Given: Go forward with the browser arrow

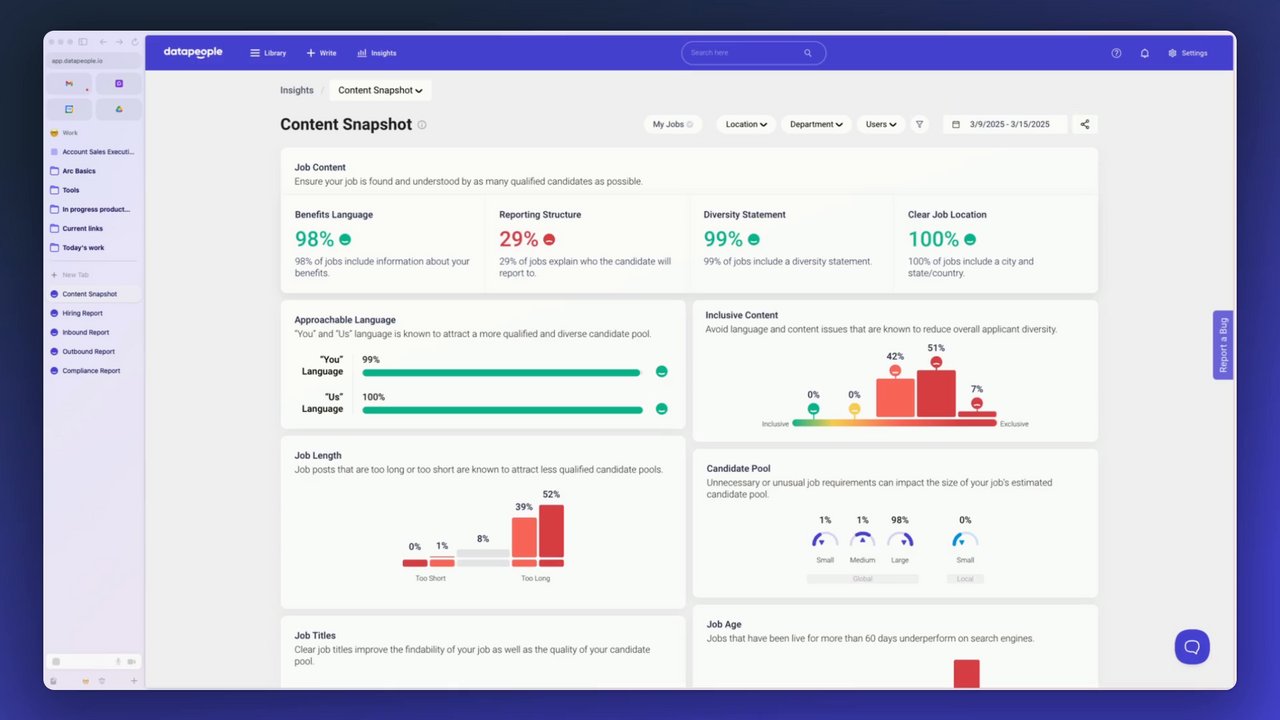Looking at the screenshot, I should [119, 42].
